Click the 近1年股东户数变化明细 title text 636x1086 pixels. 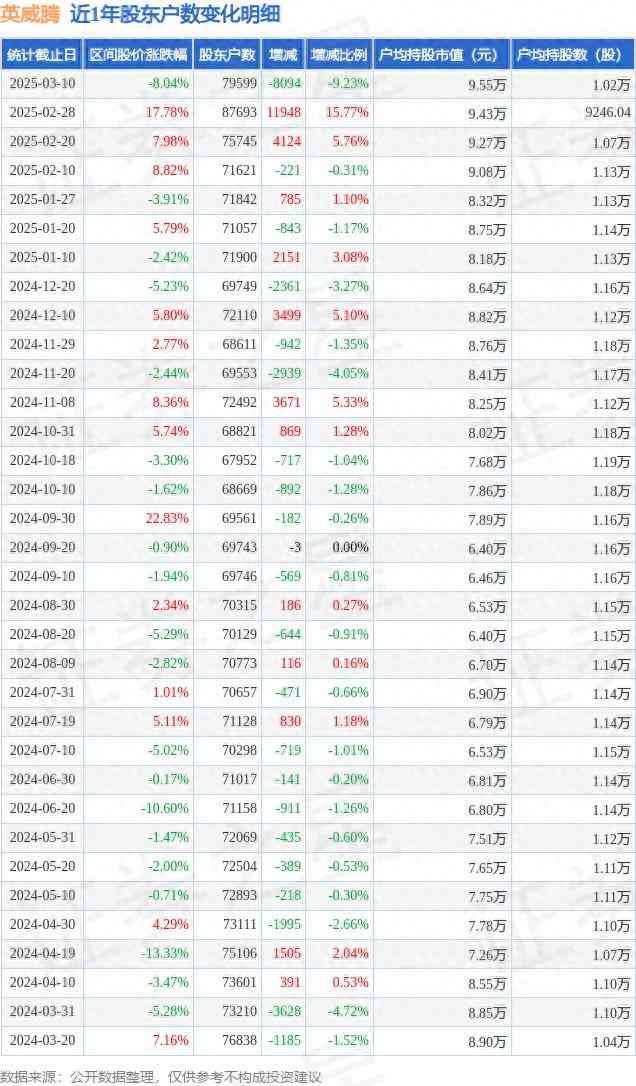click(175, 14)
